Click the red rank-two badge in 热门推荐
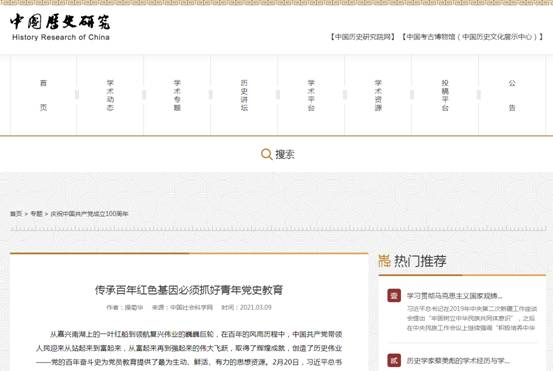Viewport: 553px width, 371px height. point(394,360)
